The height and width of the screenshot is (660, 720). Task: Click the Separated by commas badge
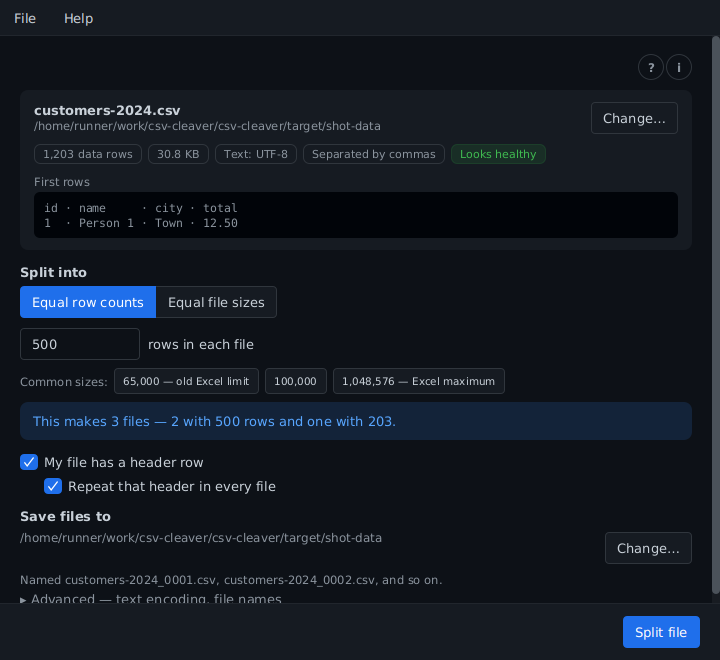pyautogui.click(x=374, y=154)
